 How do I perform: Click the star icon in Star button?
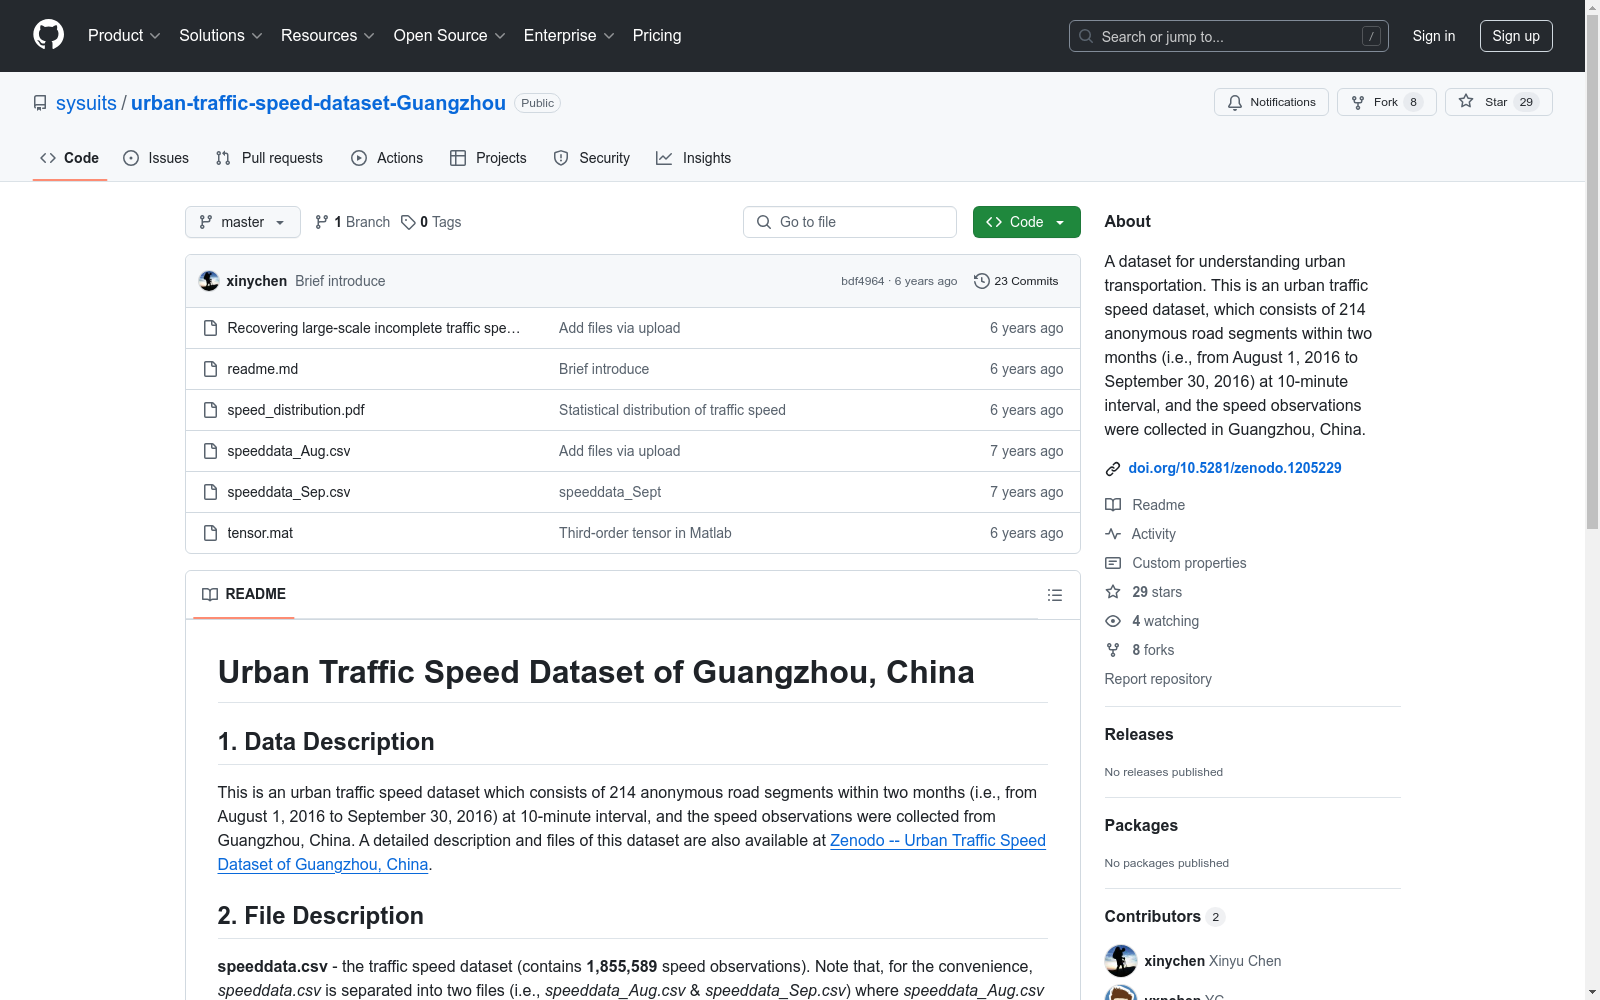click(x=1466, y=101)
